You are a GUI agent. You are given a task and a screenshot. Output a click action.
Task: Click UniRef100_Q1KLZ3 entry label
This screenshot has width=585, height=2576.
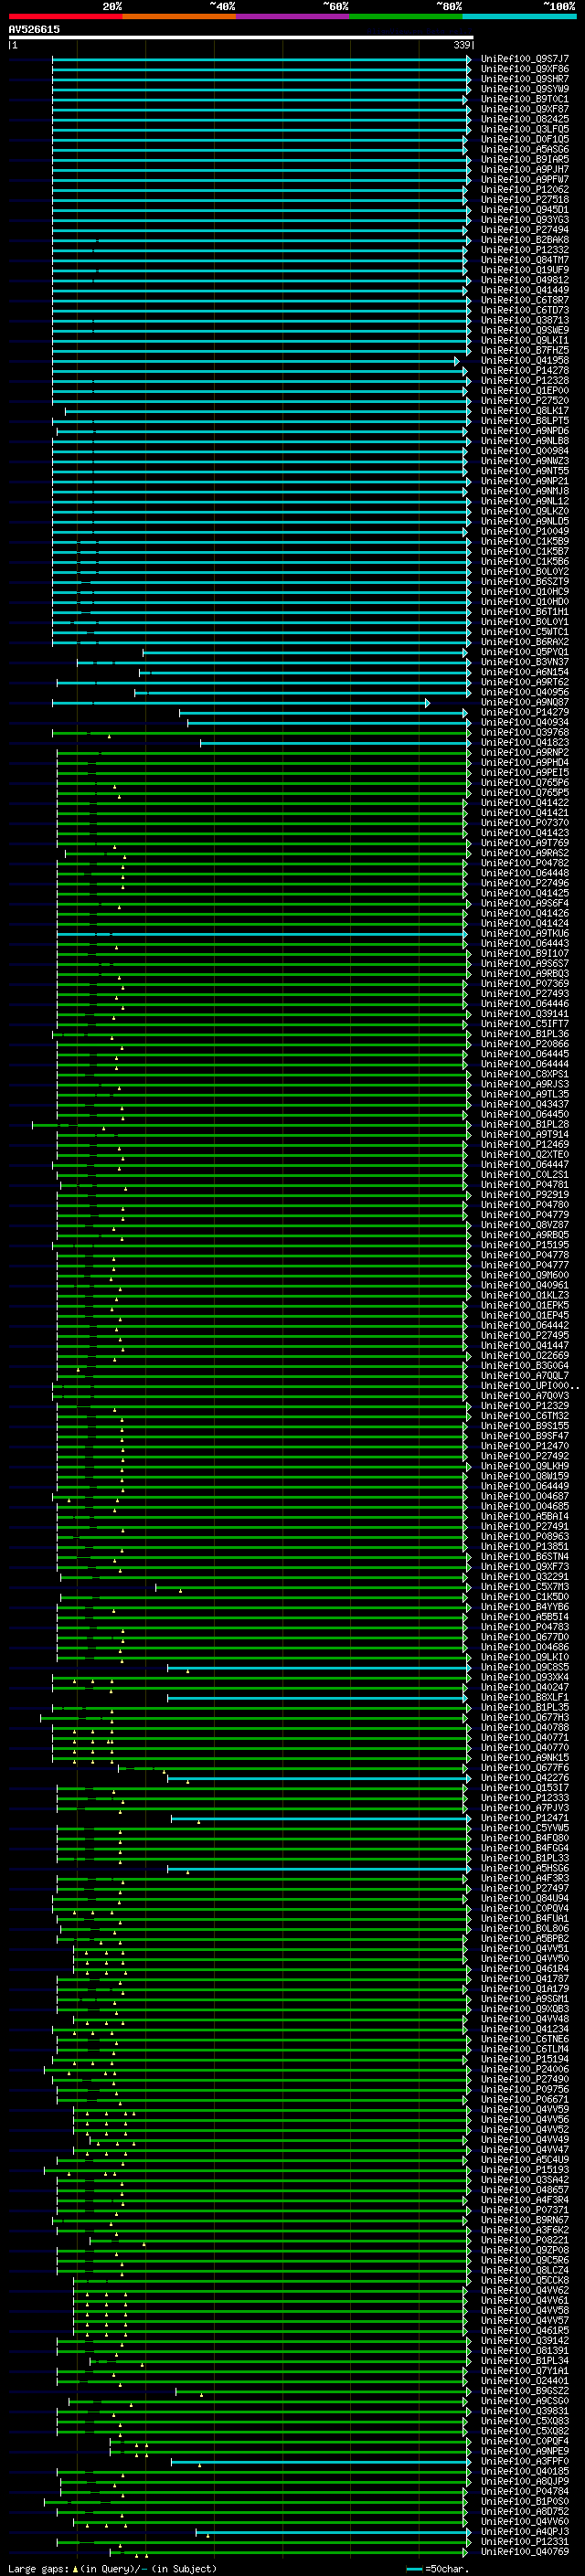[x=525, y=1295]
